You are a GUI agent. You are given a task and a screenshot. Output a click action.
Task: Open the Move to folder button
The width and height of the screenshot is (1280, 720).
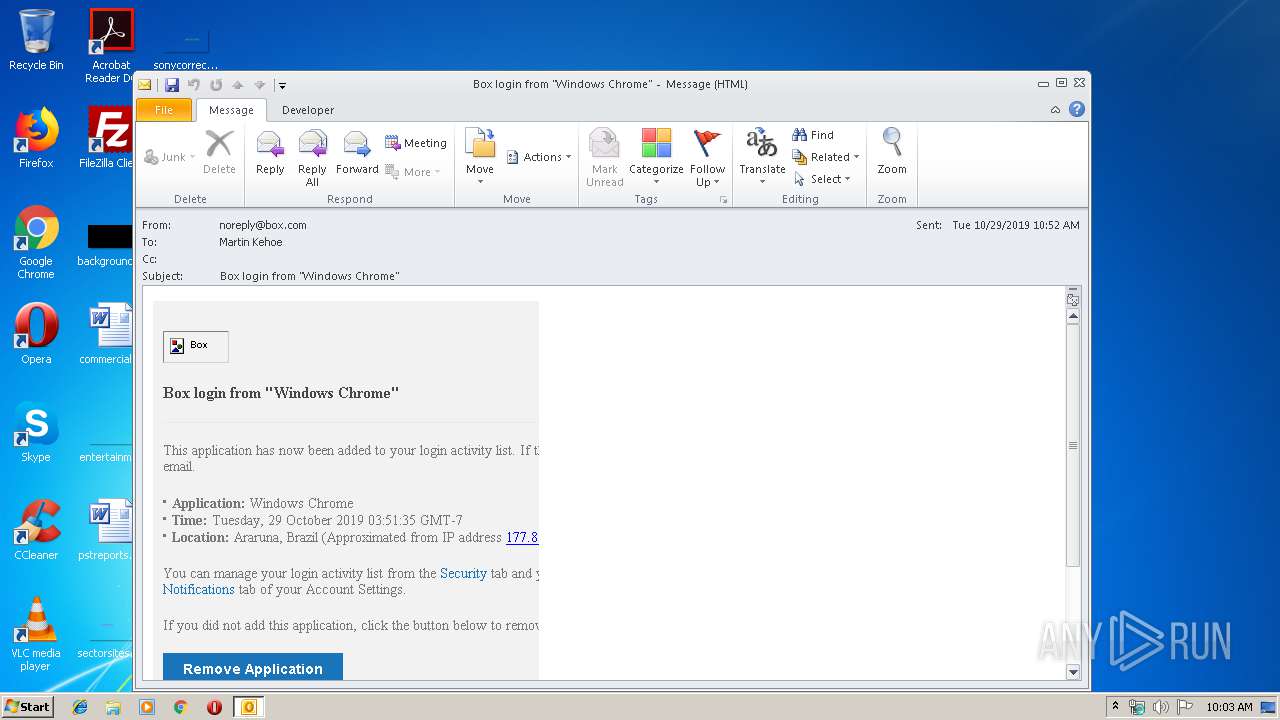(x=480, y=157)
